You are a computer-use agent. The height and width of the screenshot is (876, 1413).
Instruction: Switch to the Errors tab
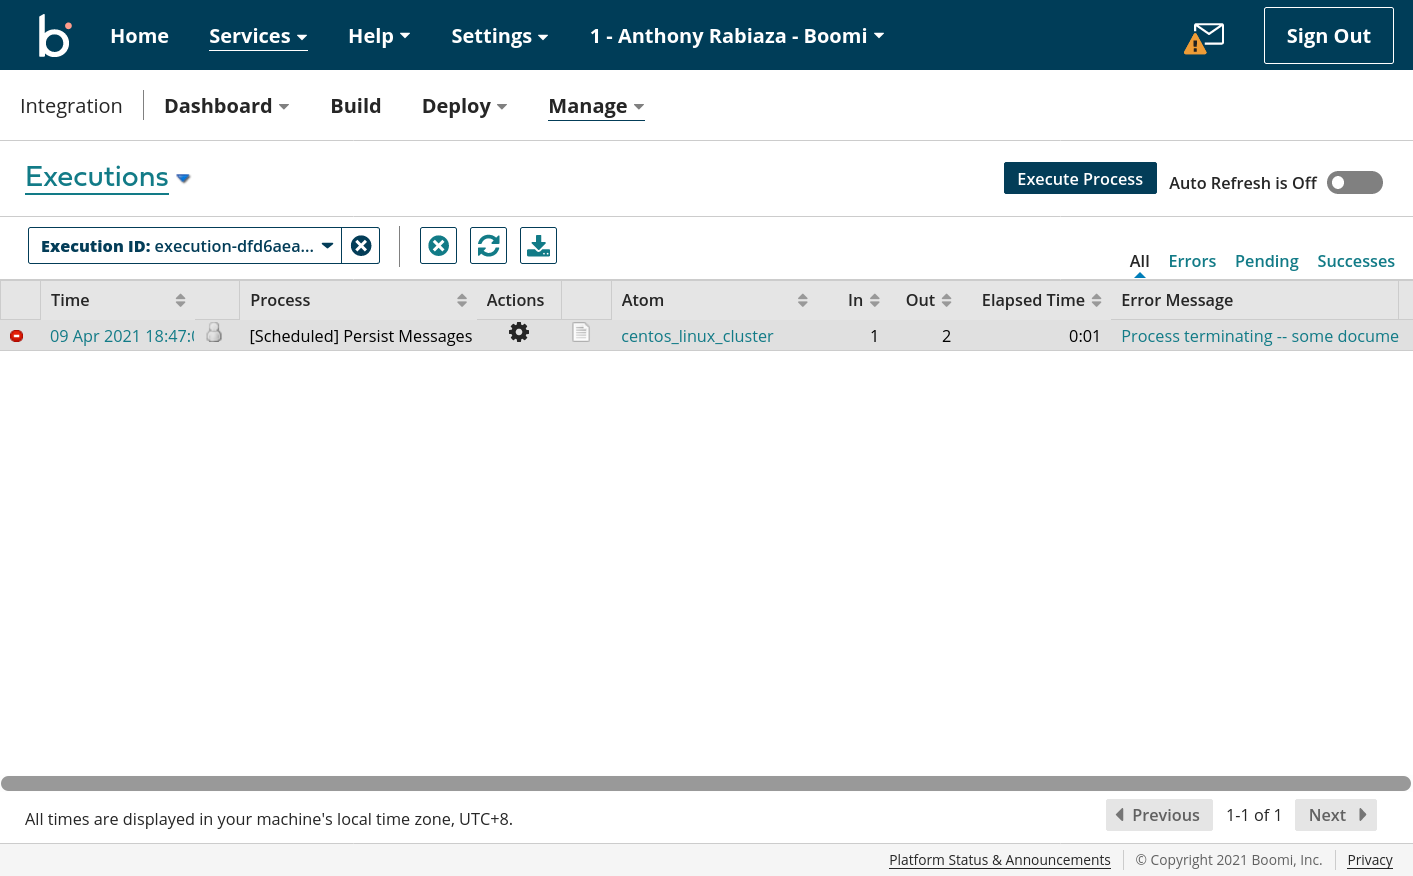click(1192, 261)
